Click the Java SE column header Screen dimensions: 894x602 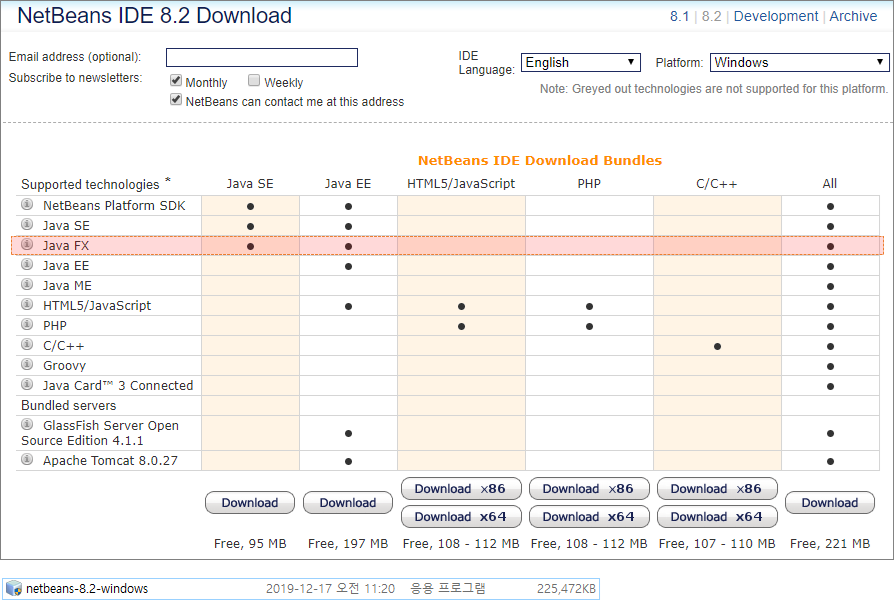pyautogui.click(x=250, y=184)
